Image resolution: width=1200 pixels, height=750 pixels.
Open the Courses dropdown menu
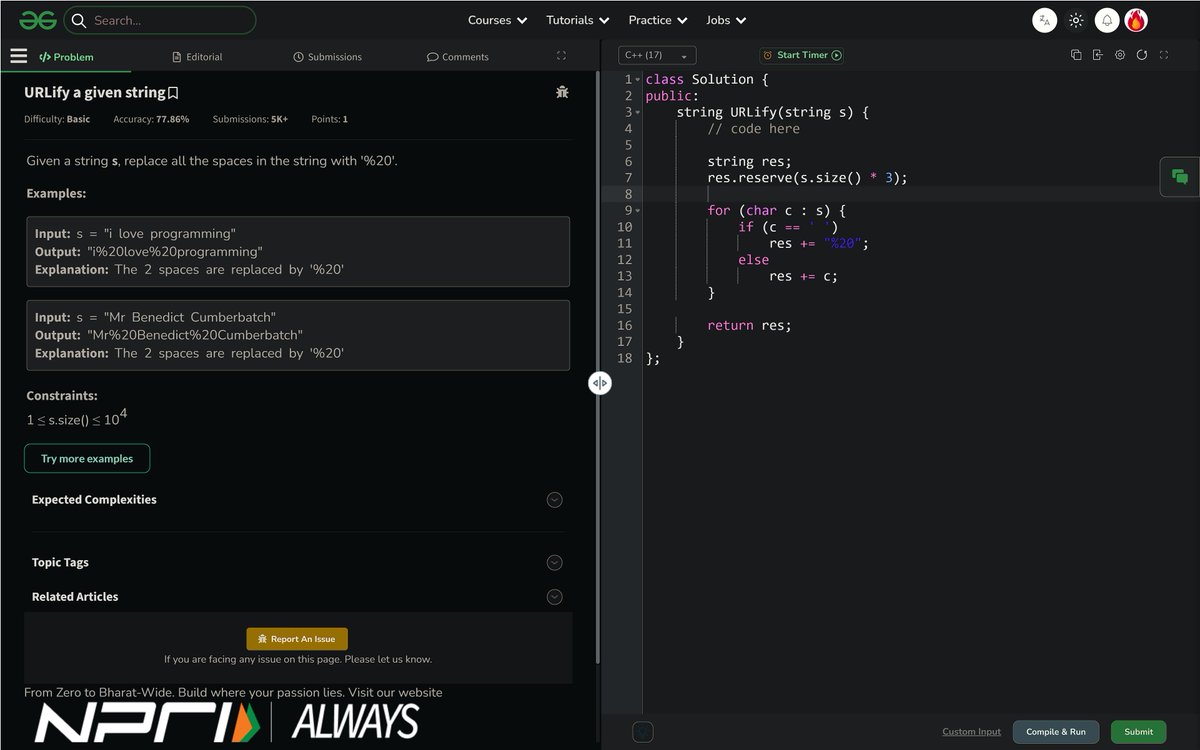tap(497, 20)
